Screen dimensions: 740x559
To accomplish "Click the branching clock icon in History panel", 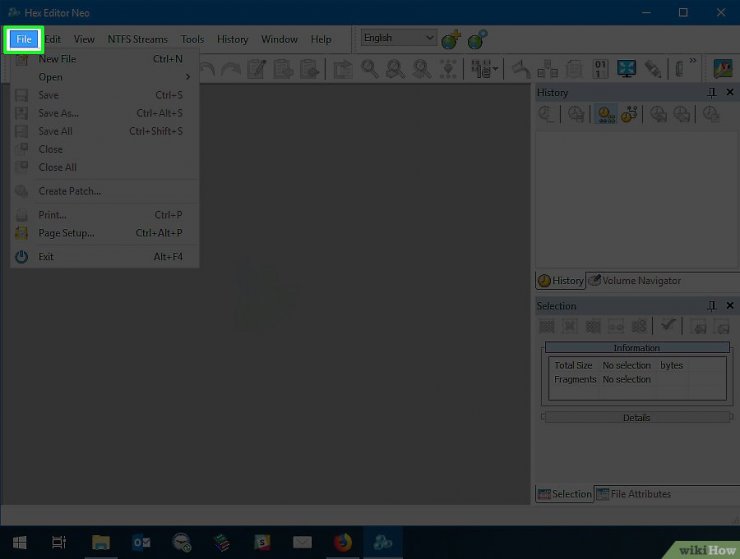I will pos(629,114).
